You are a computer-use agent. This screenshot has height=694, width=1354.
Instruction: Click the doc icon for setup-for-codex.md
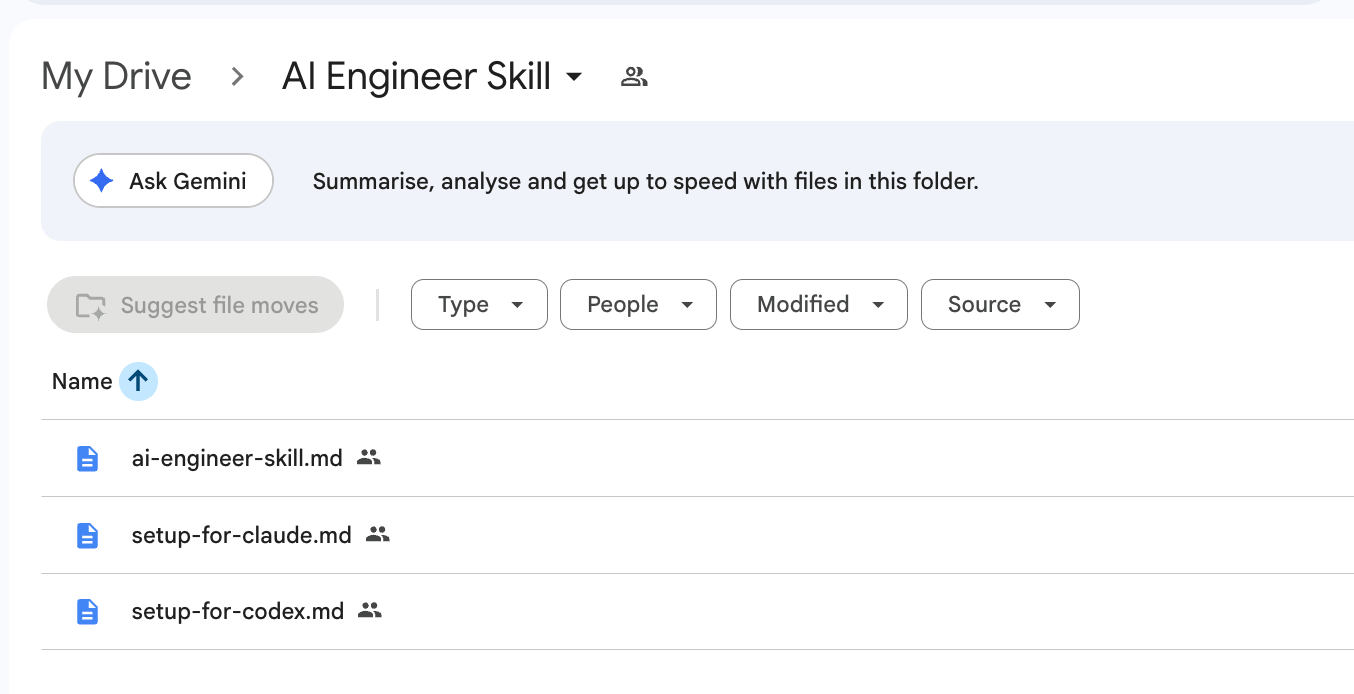pos(88,611)
